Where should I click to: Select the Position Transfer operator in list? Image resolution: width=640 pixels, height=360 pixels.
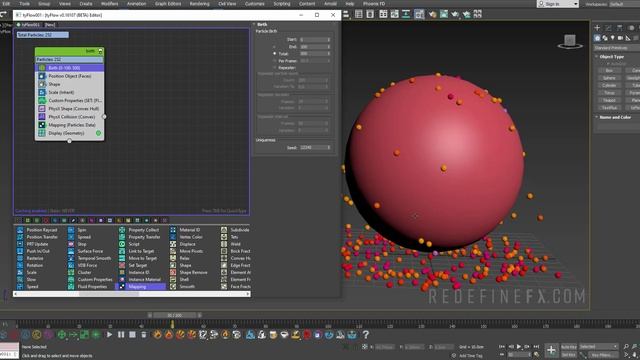(x=42, y=237)
